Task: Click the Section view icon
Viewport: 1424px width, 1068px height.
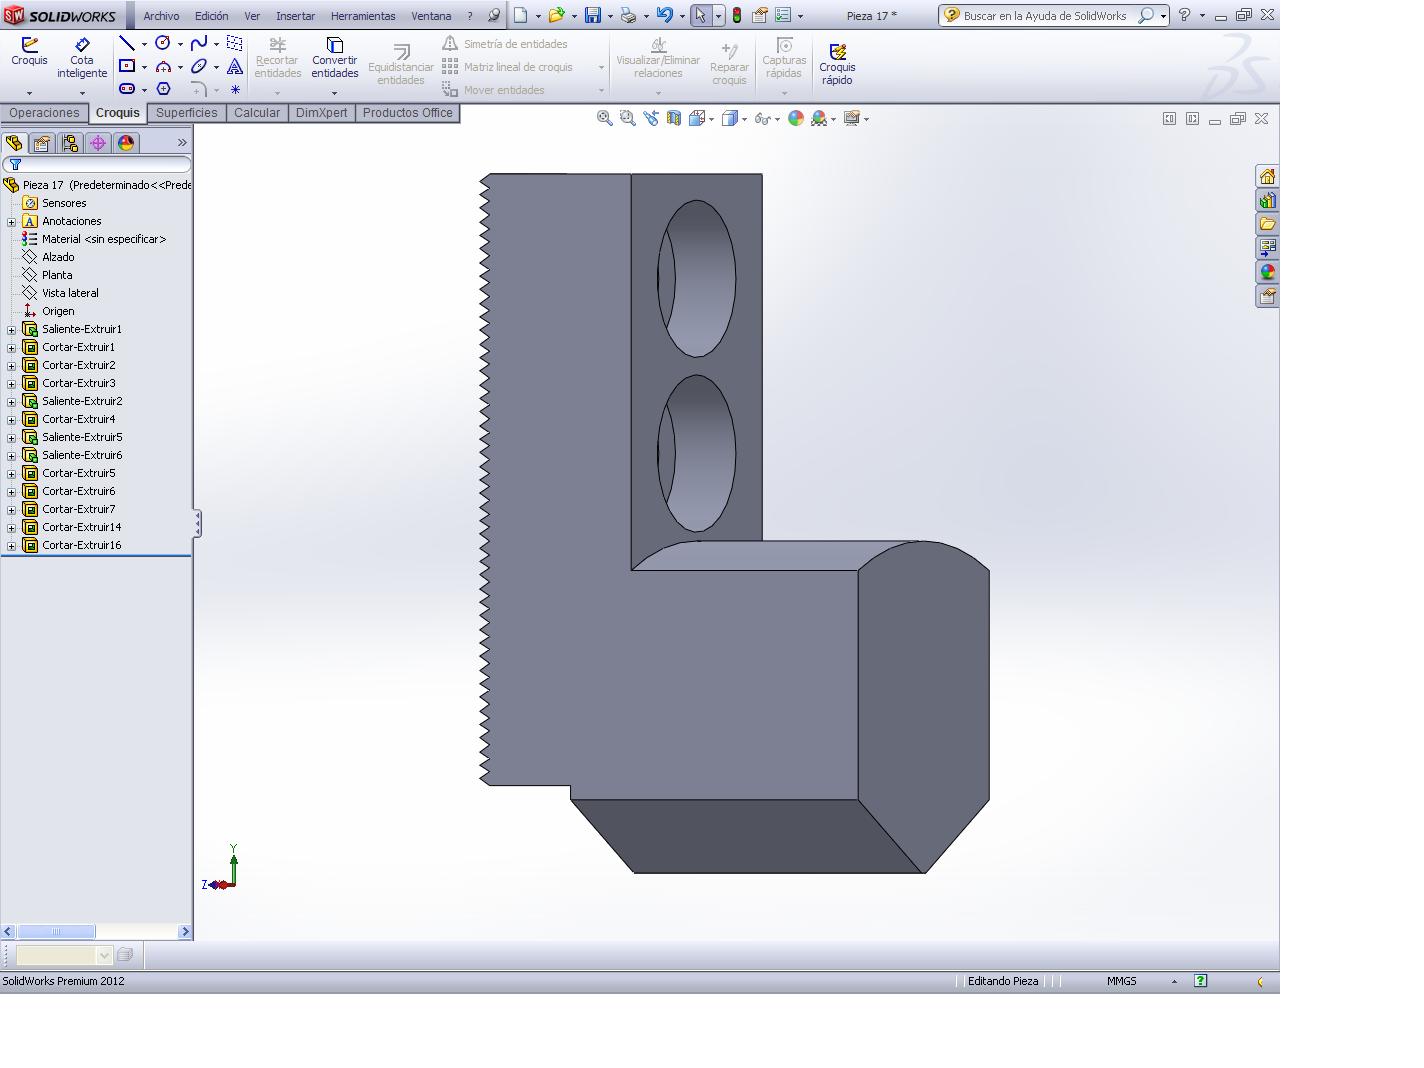Action: click(x=674, y=118)
